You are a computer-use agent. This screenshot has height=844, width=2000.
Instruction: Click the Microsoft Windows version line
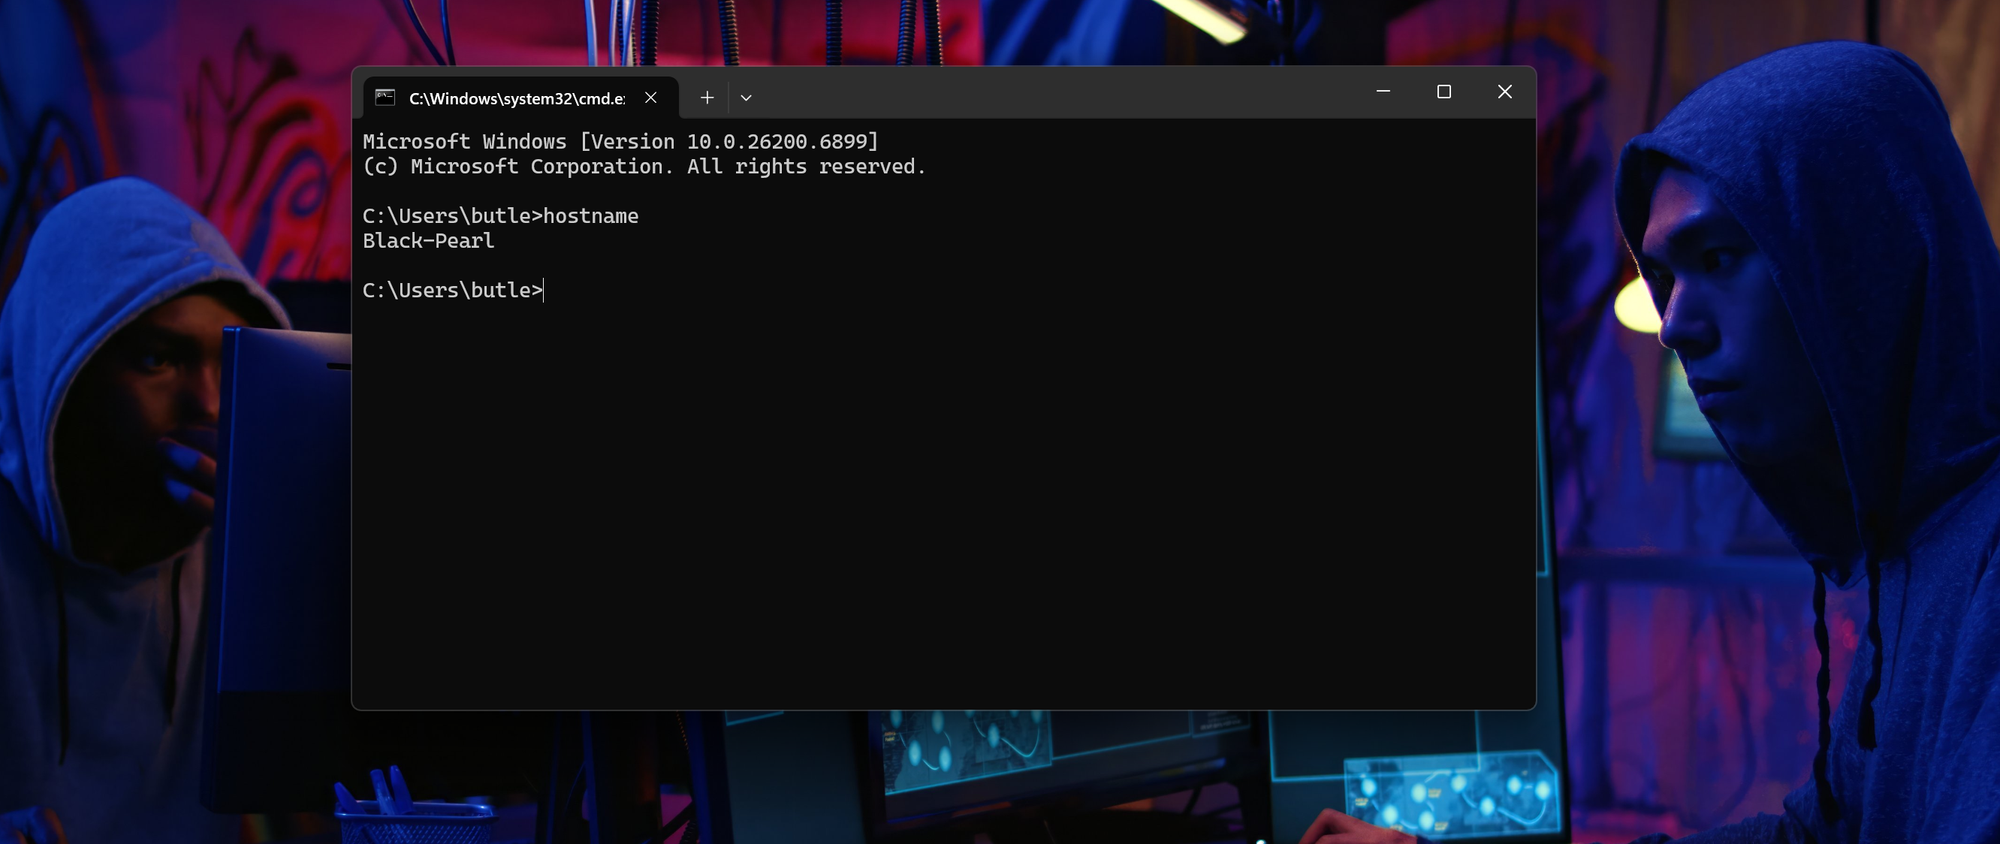pyautogui.click(x=620, y=142)
